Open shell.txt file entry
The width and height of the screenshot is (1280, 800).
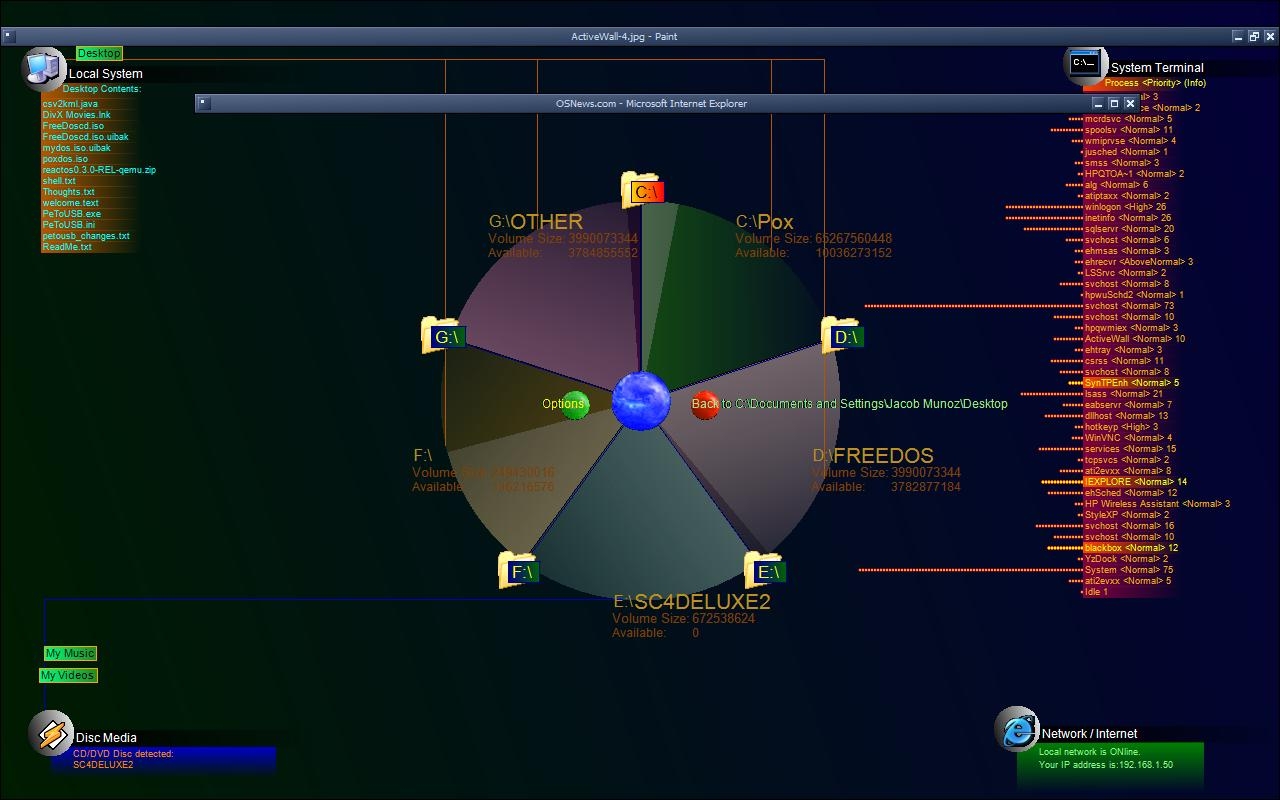coord(59,181)
